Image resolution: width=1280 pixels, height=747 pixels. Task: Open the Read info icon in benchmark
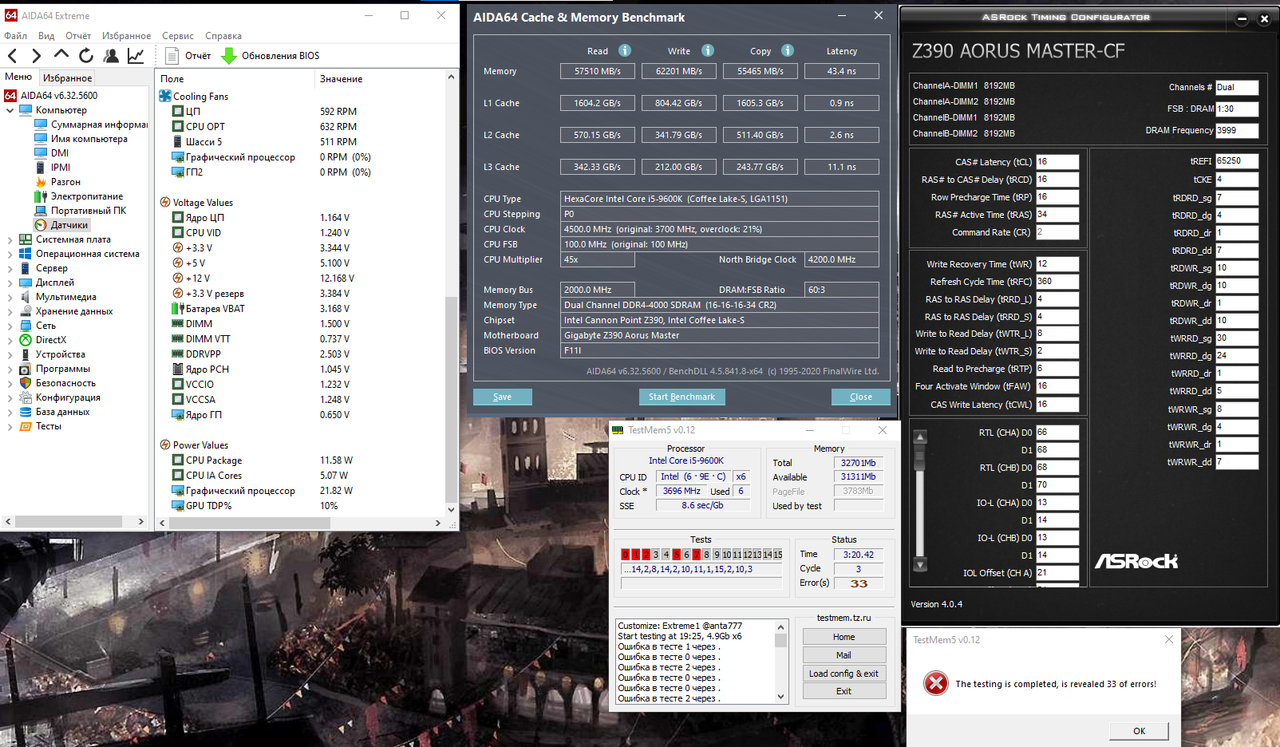coord(625,51)
